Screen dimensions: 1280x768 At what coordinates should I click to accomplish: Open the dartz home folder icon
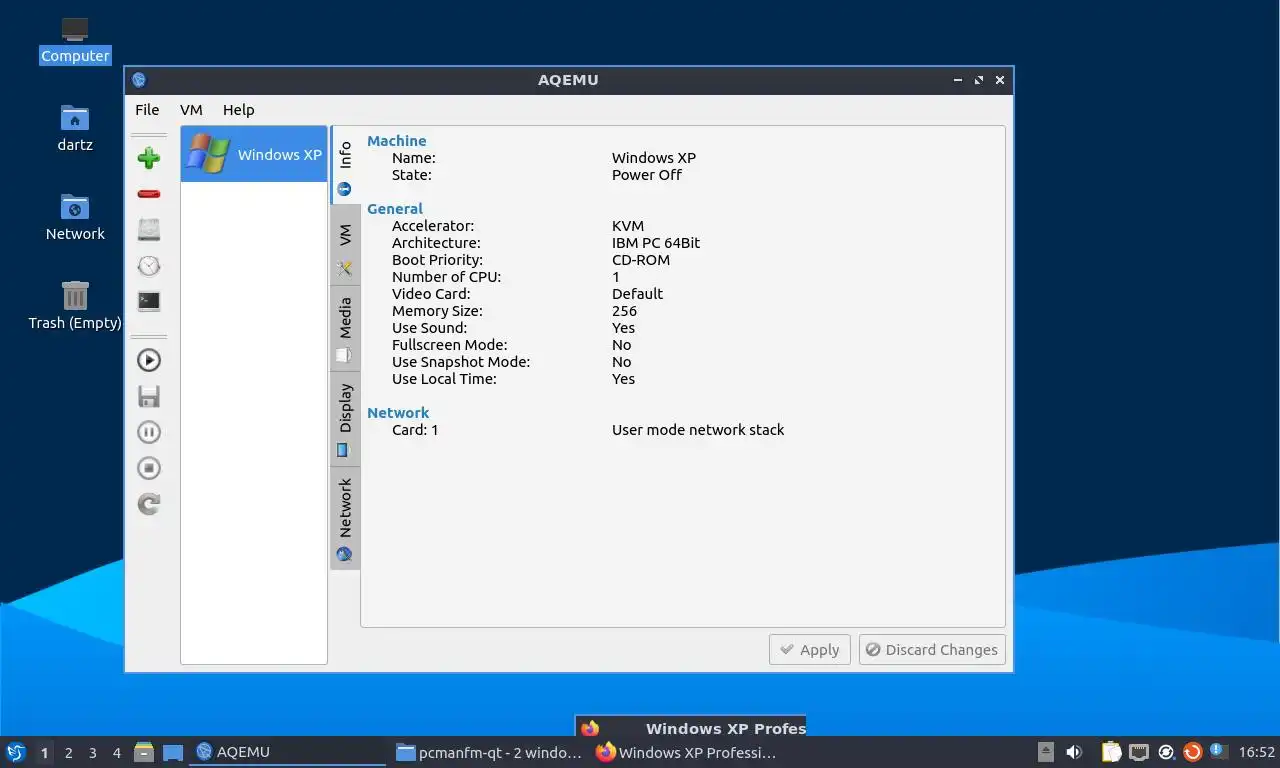tap(75, 128)
